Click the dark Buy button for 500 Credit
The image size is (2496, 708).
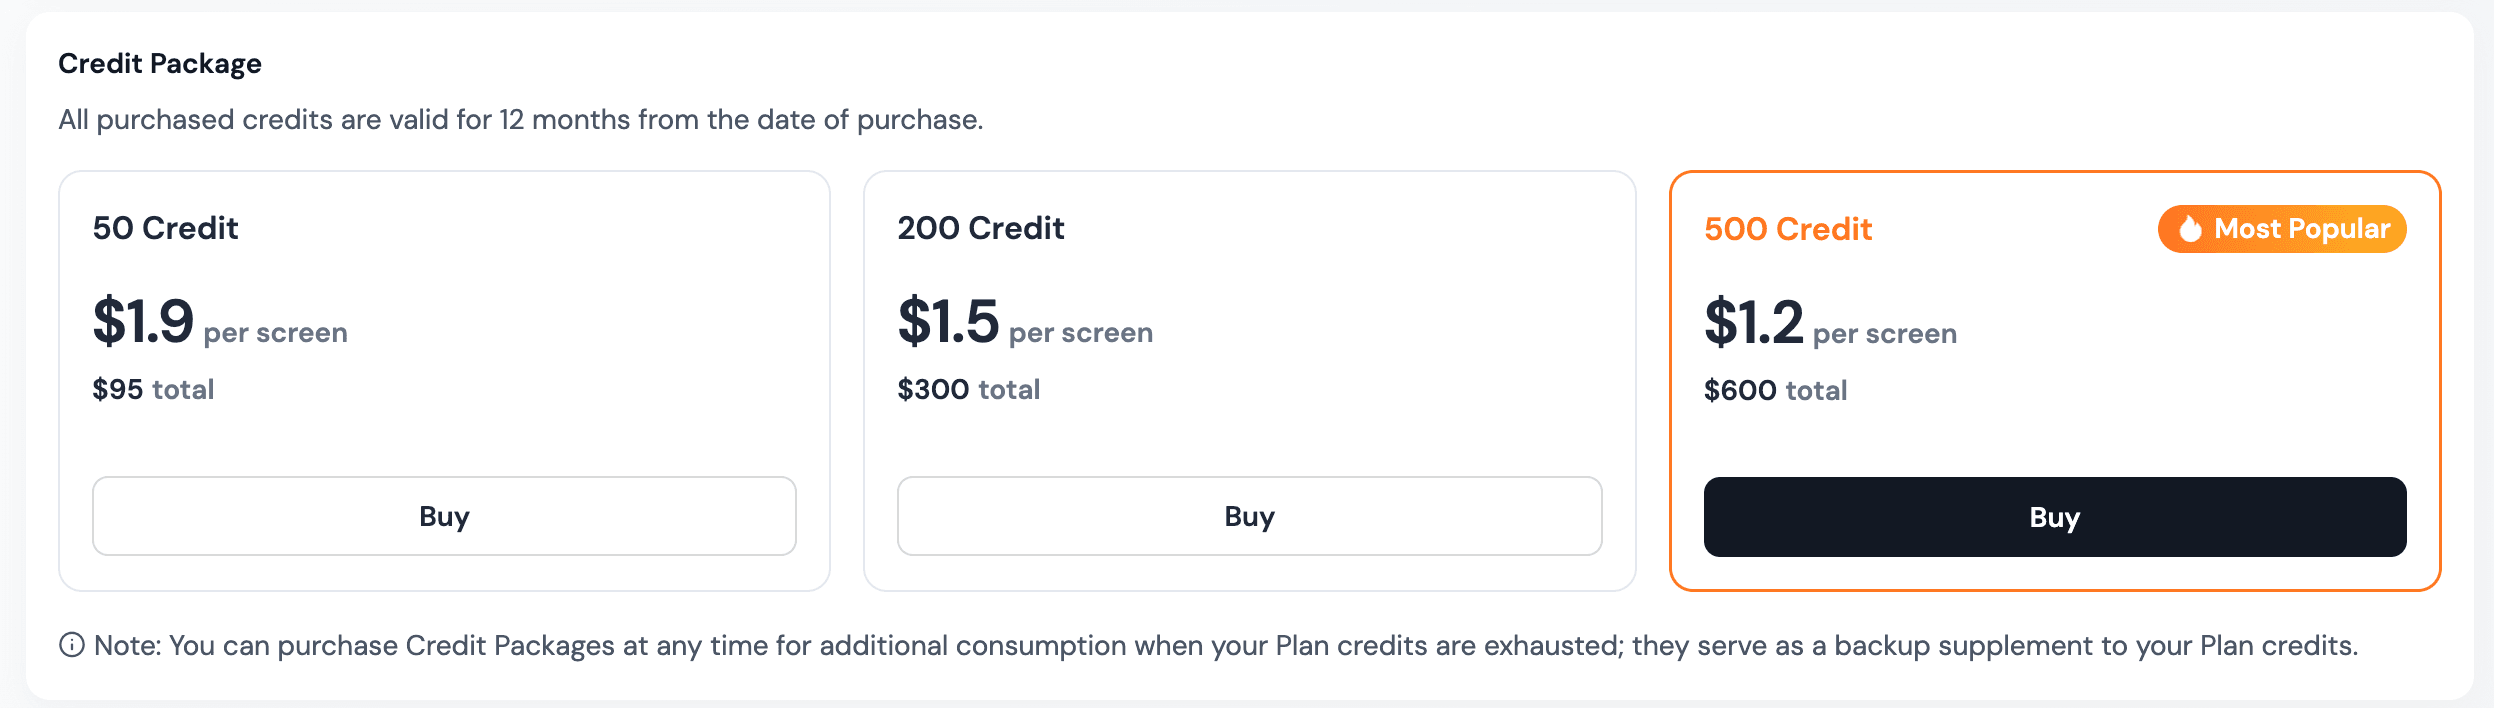click(2054, 517)
